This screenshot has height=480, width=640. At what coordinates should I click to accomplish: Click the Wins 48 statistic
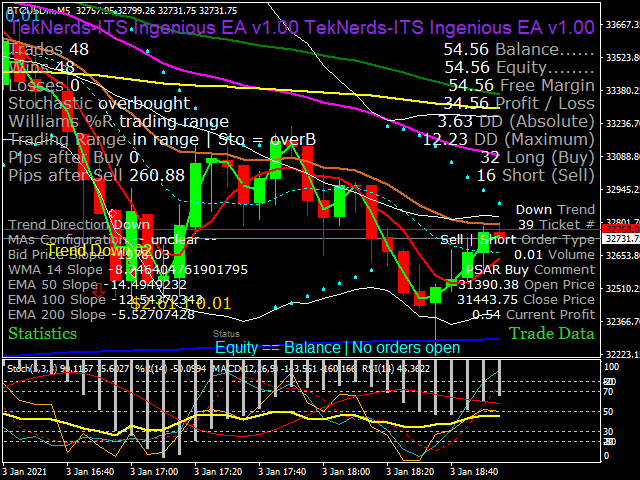(x=41, y=67)
